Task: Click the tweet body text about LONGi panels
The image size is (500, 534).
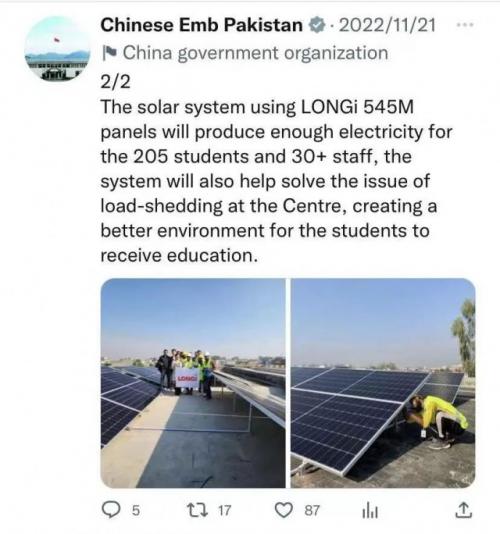Action: click(276, 181)
